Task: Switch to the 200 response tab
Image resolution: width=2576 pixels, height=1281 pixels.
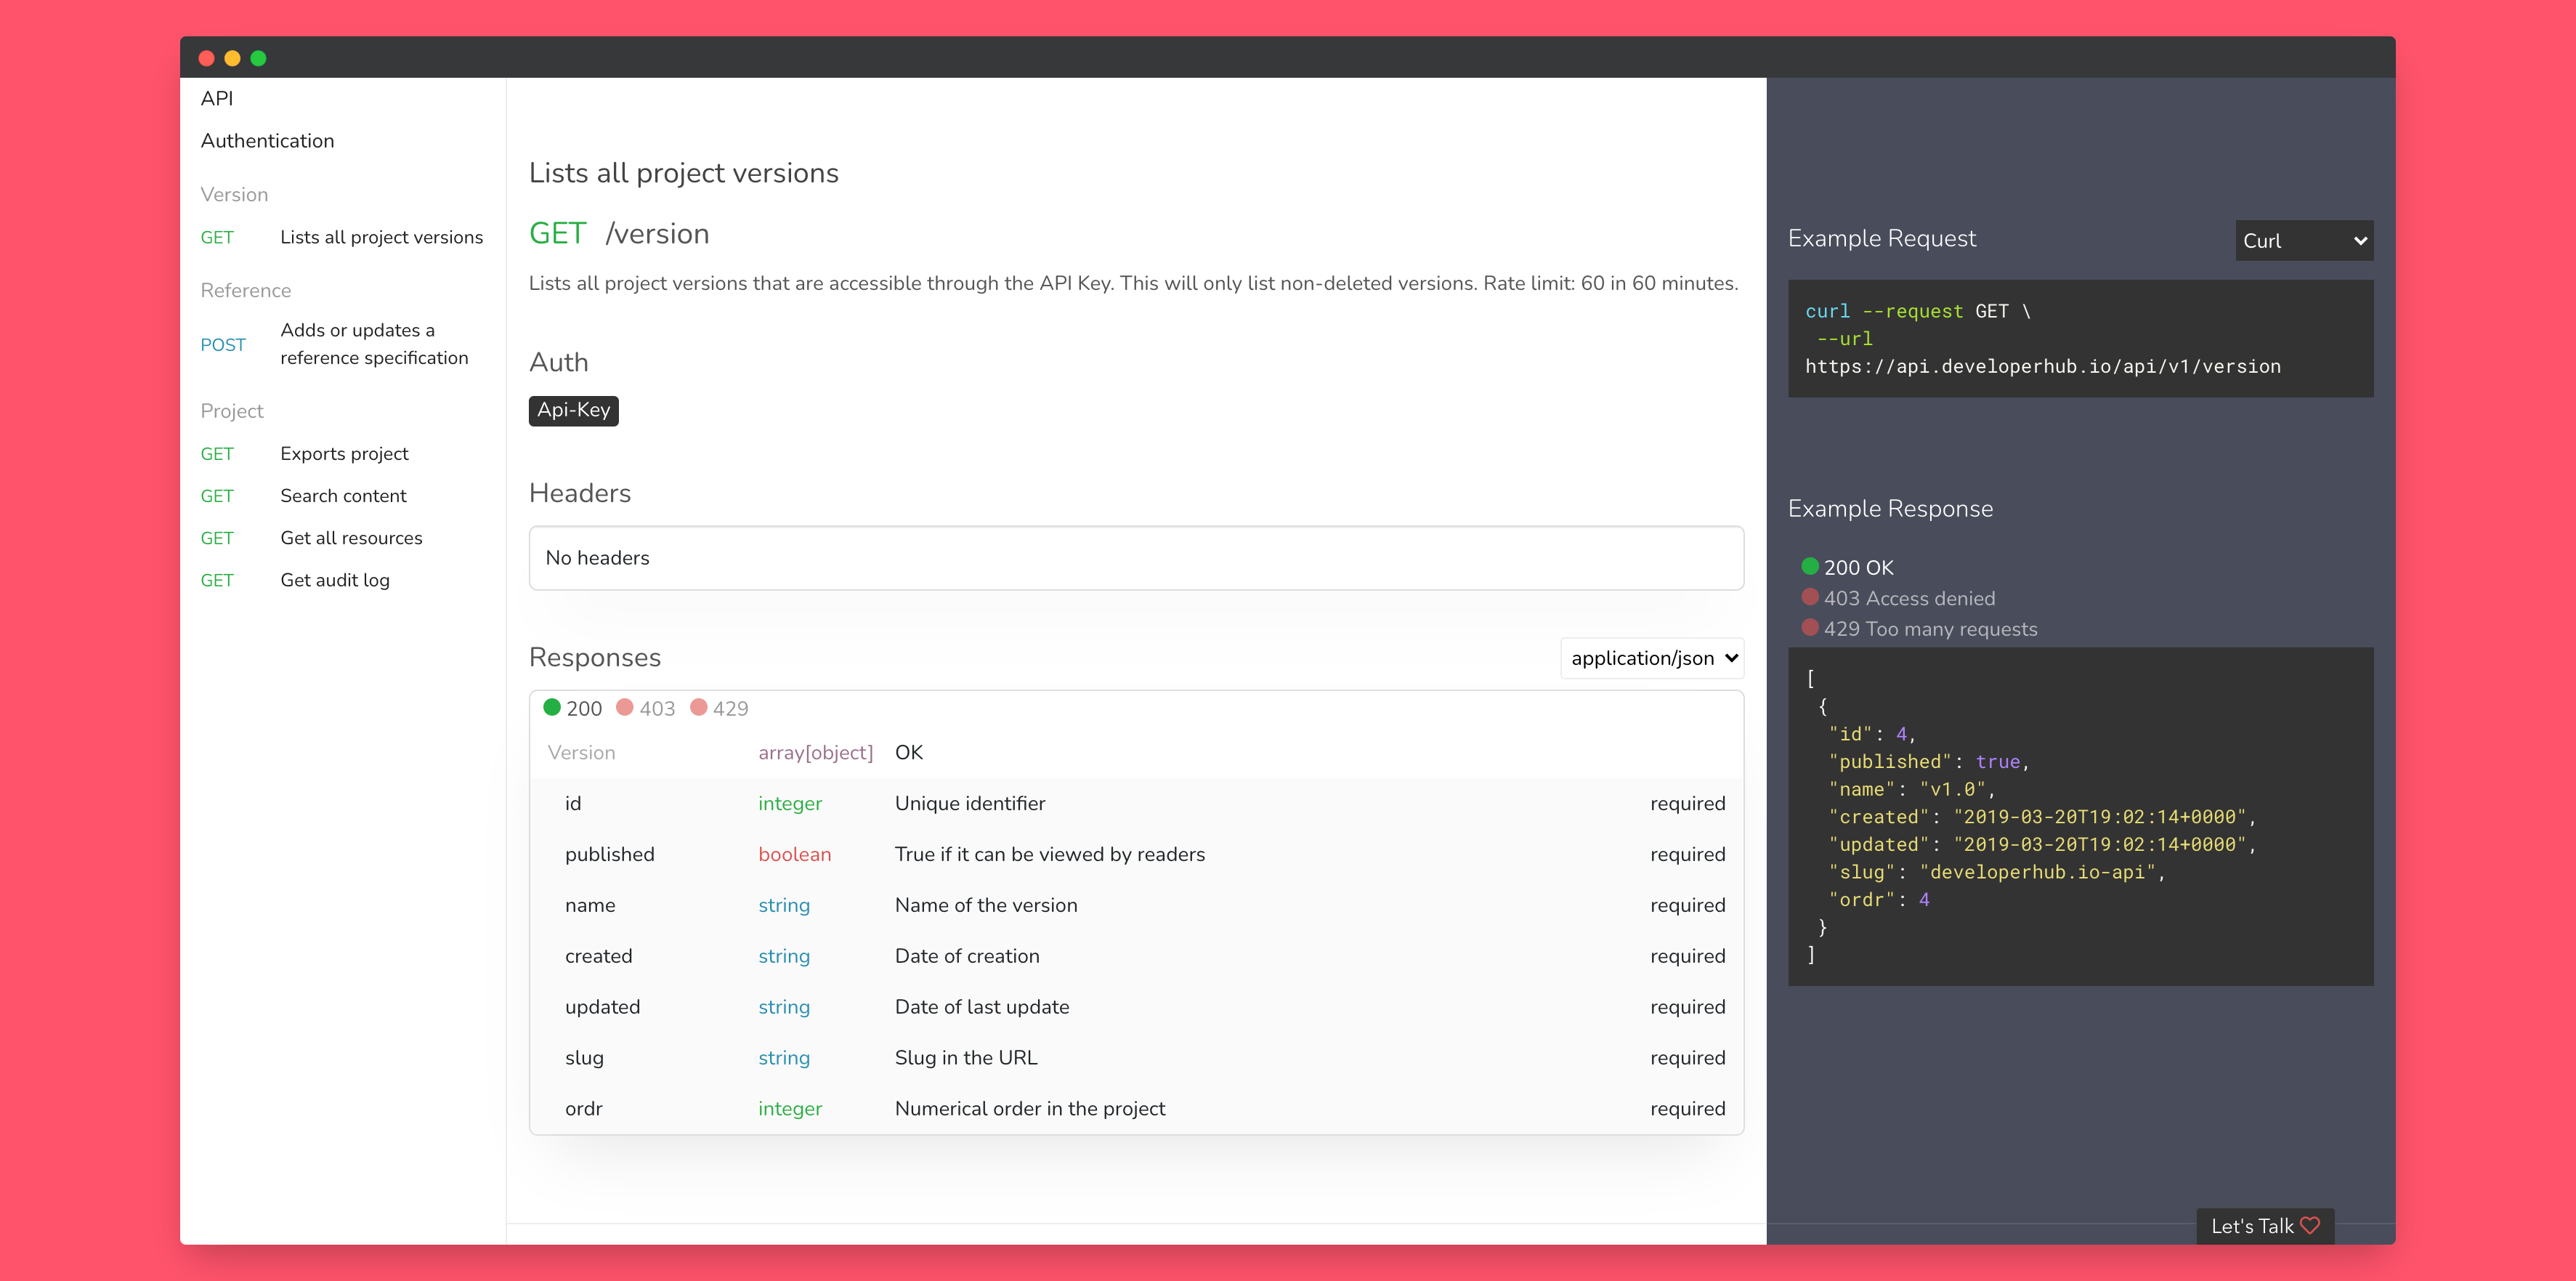Action: pos(573,708)
